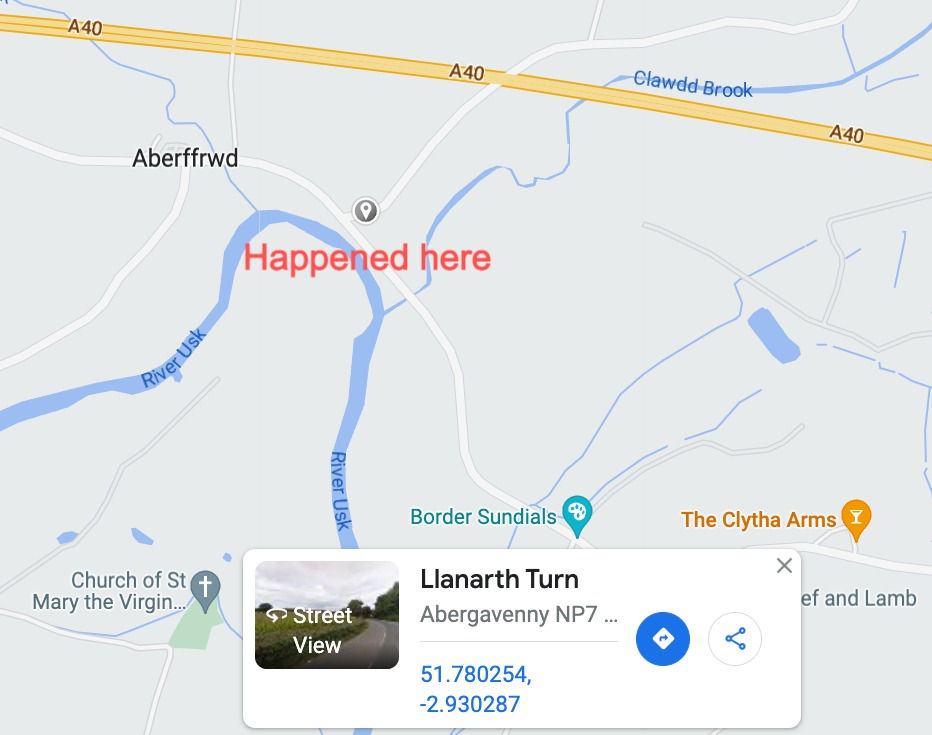Viewport: 932px width, 735px height.
Task: Click the vertical River Usk label
Action: [x=341, y=491]
